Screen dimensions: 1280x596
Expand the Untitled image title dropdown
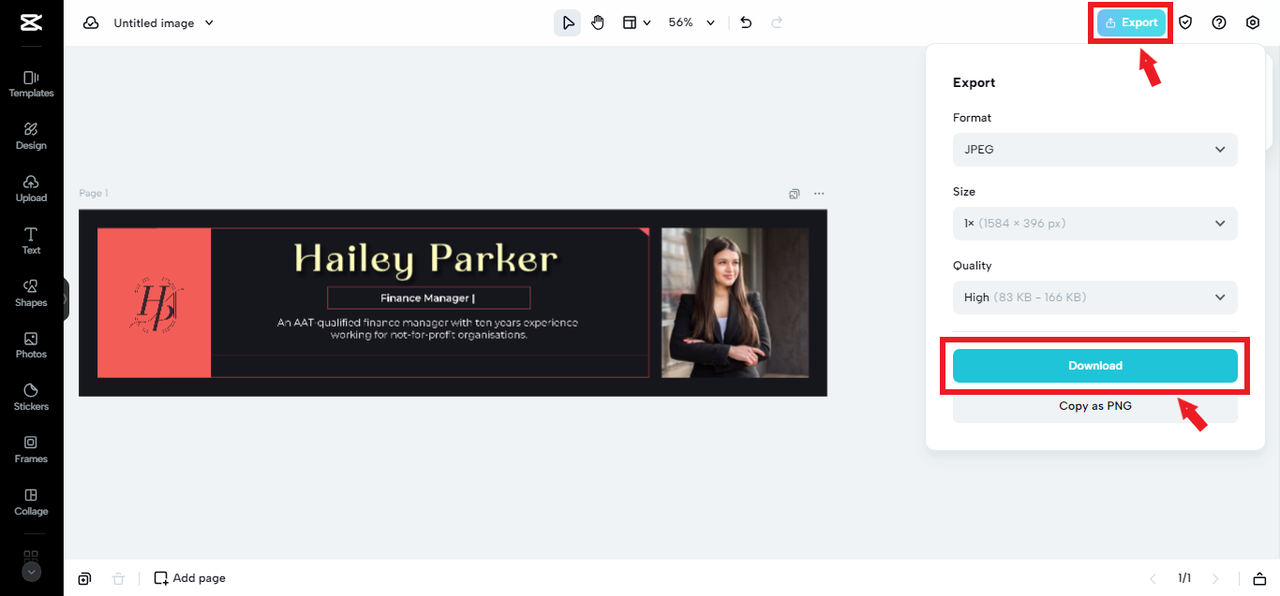pos(164,22)
